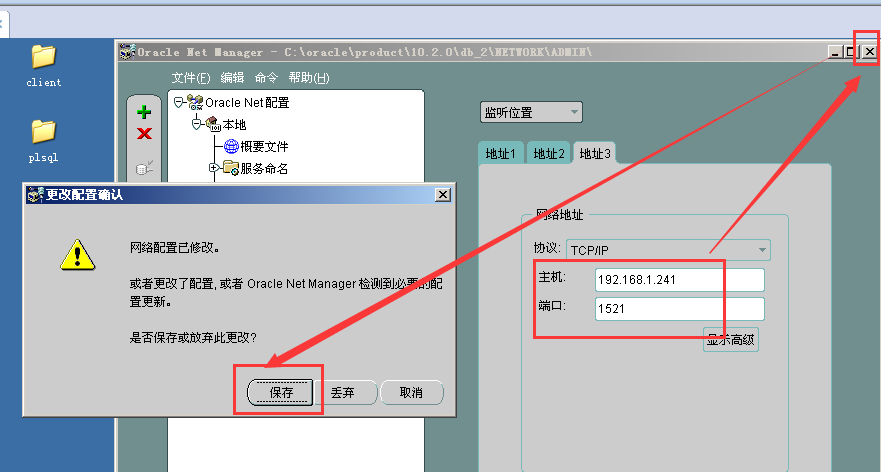This screenshot has height=472, width=881.
Task: Click the red X delete icon
Action: pyautogui.click(x=144, y=134)
